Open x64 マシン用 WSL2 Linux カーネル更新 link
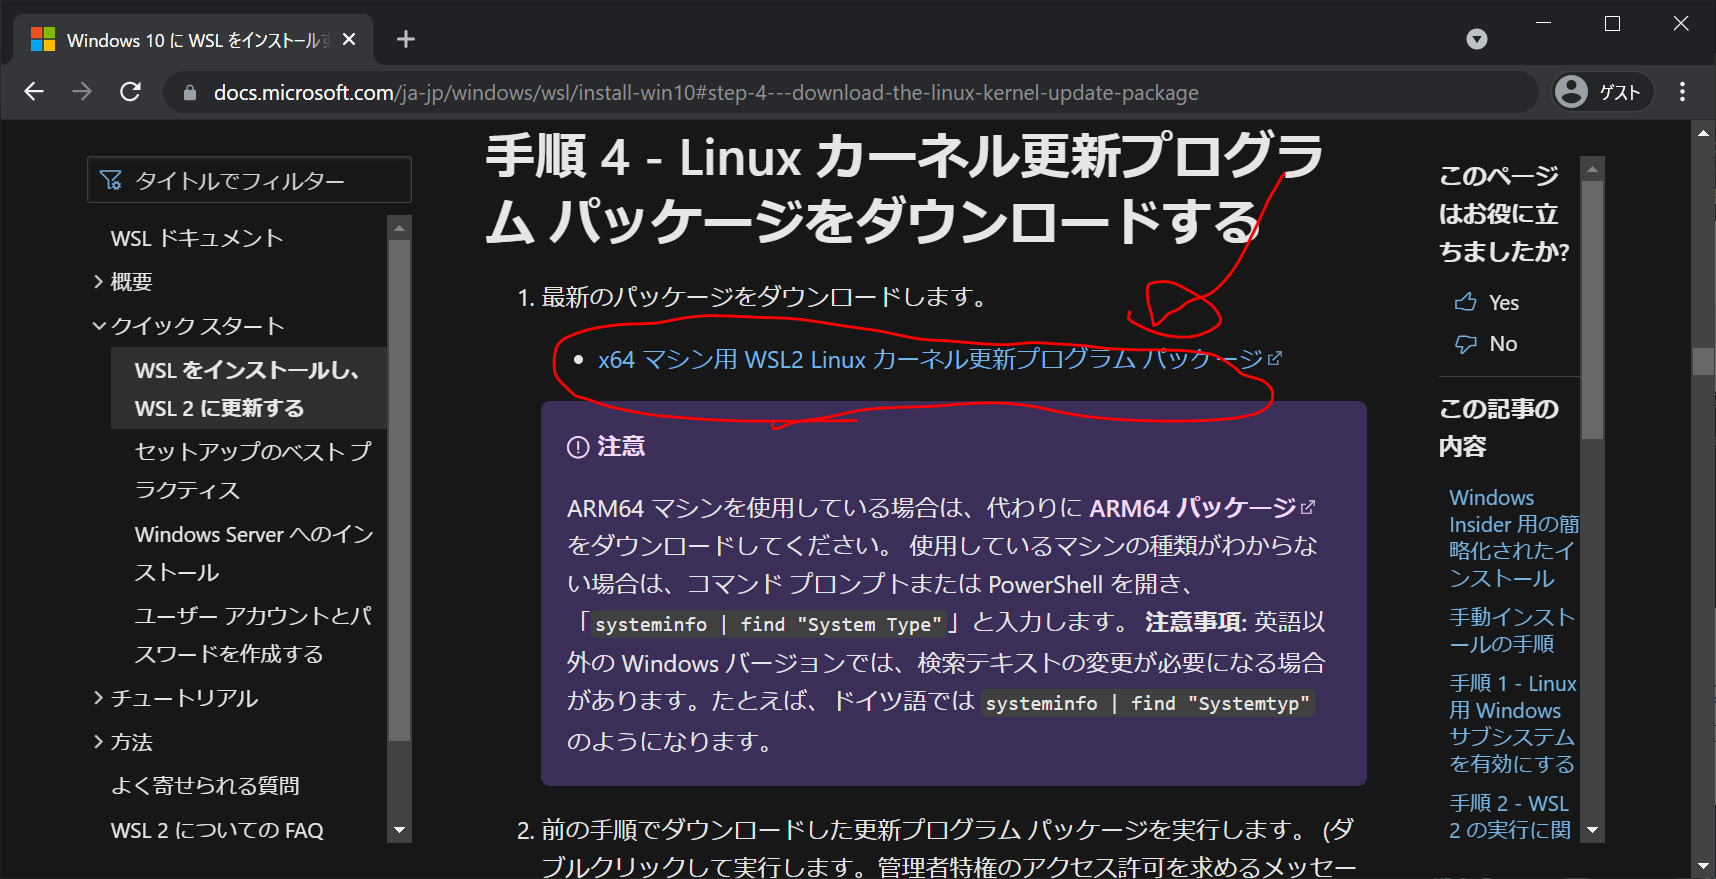Image resolution: width=1716 pixels, height=879 pixels. point(939,359)
